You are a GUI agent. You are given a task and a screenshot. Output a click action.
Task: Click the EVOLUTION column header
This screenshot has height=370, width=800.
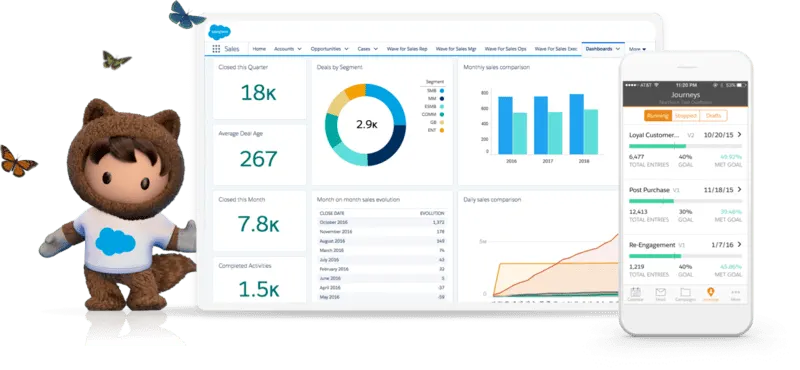[432, 213]
